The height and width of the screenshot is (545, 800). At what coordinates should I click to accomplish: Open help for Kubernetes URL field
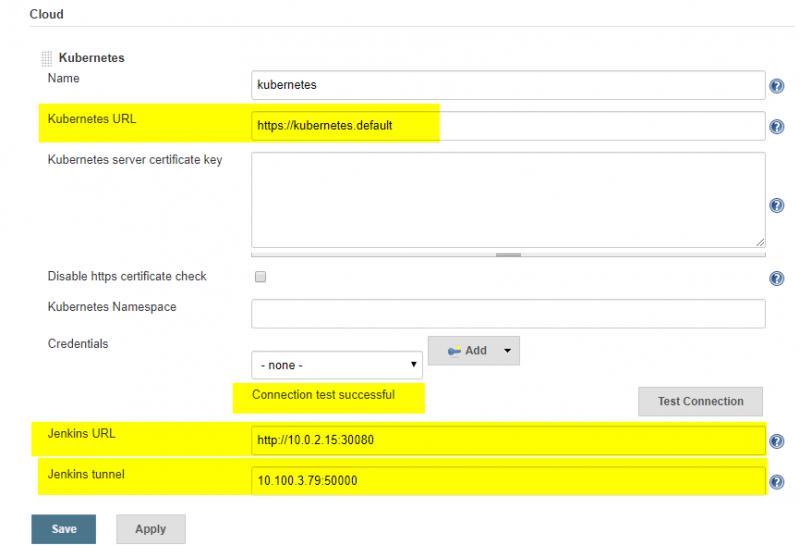pos(777,126)
